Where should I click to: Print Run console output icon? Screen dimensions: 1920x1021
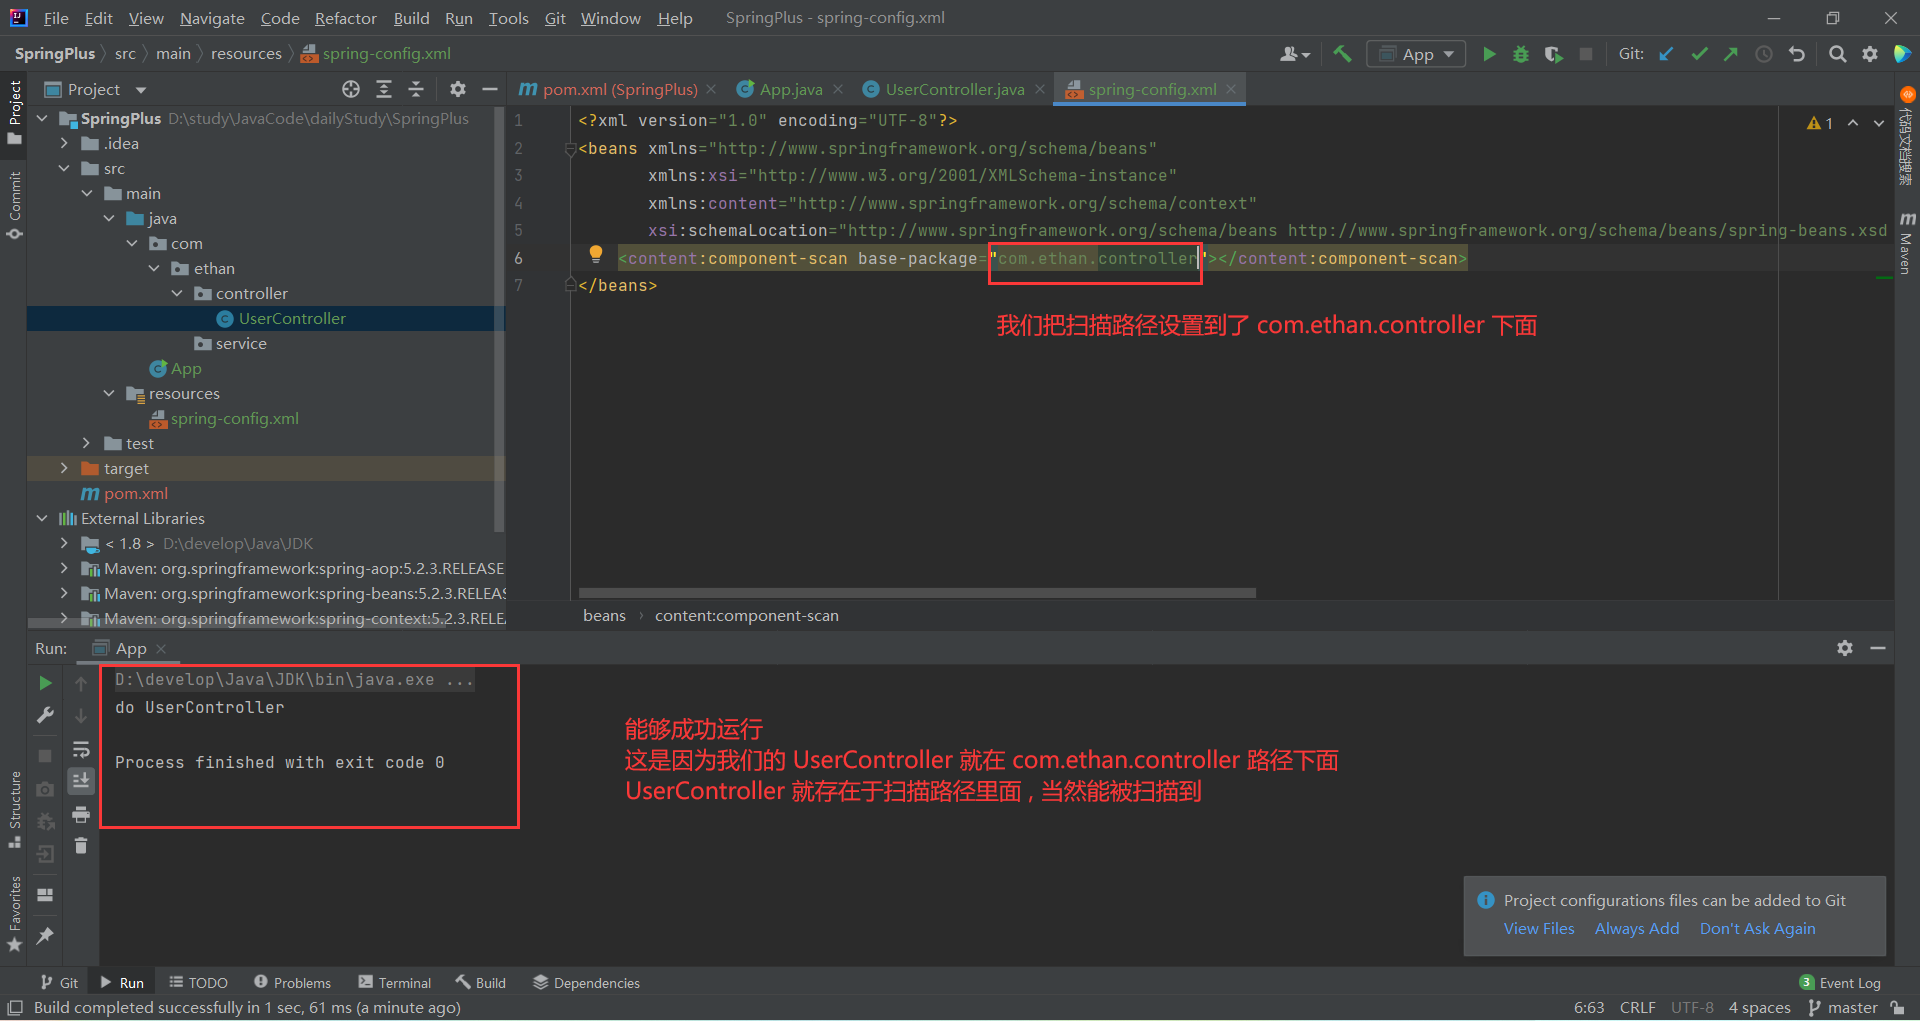pos(81,814)
